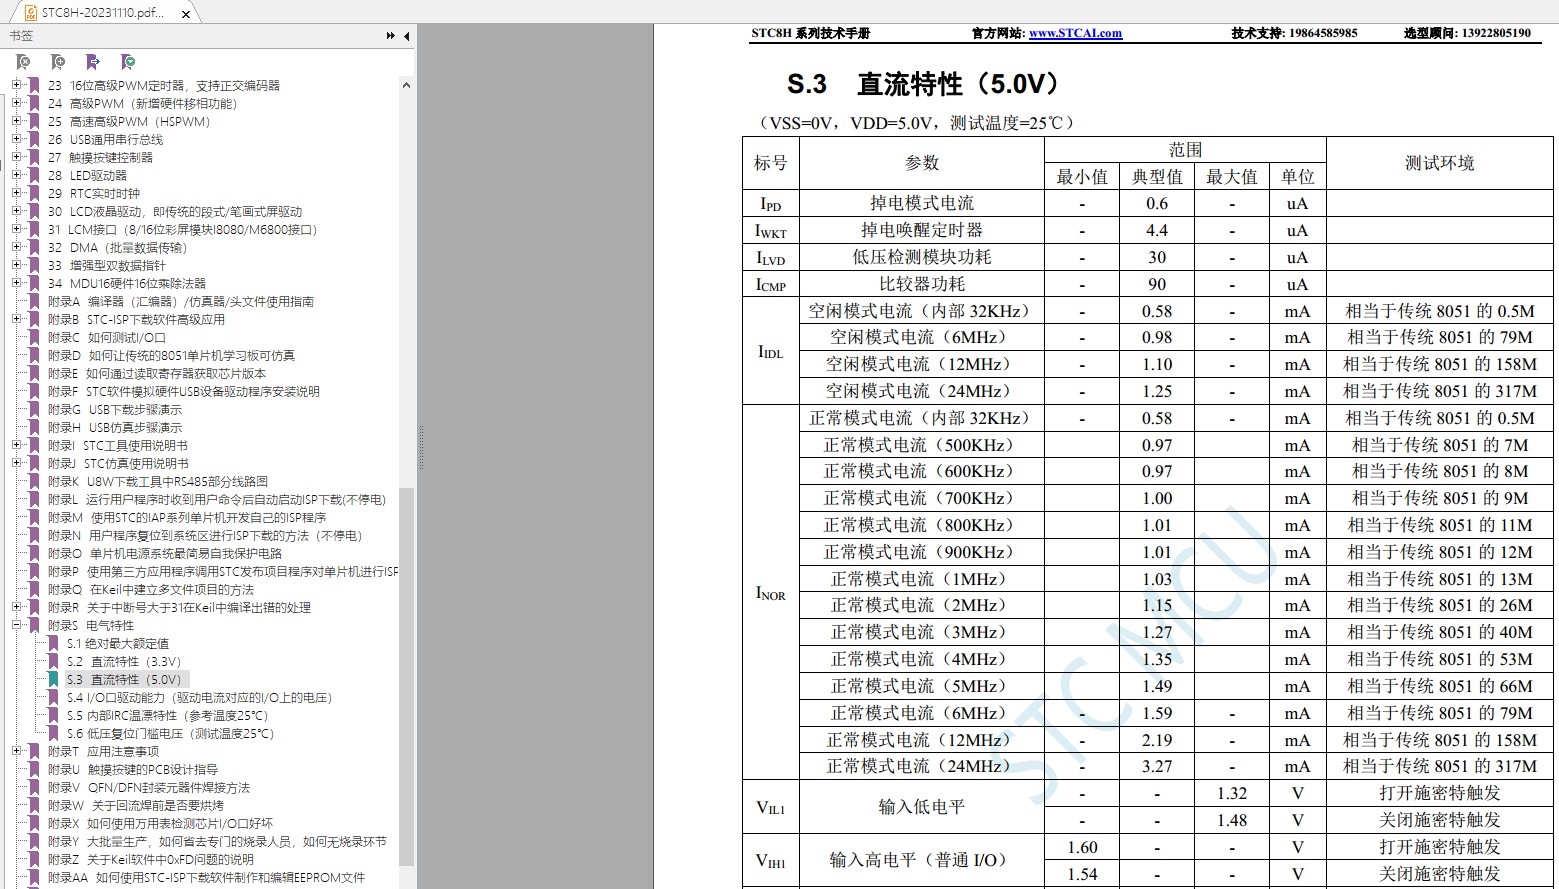Open bookmark 附录M 使用STC的IAP系列单片机
This screenshot has width=1559, height=889.
[187, 517]
